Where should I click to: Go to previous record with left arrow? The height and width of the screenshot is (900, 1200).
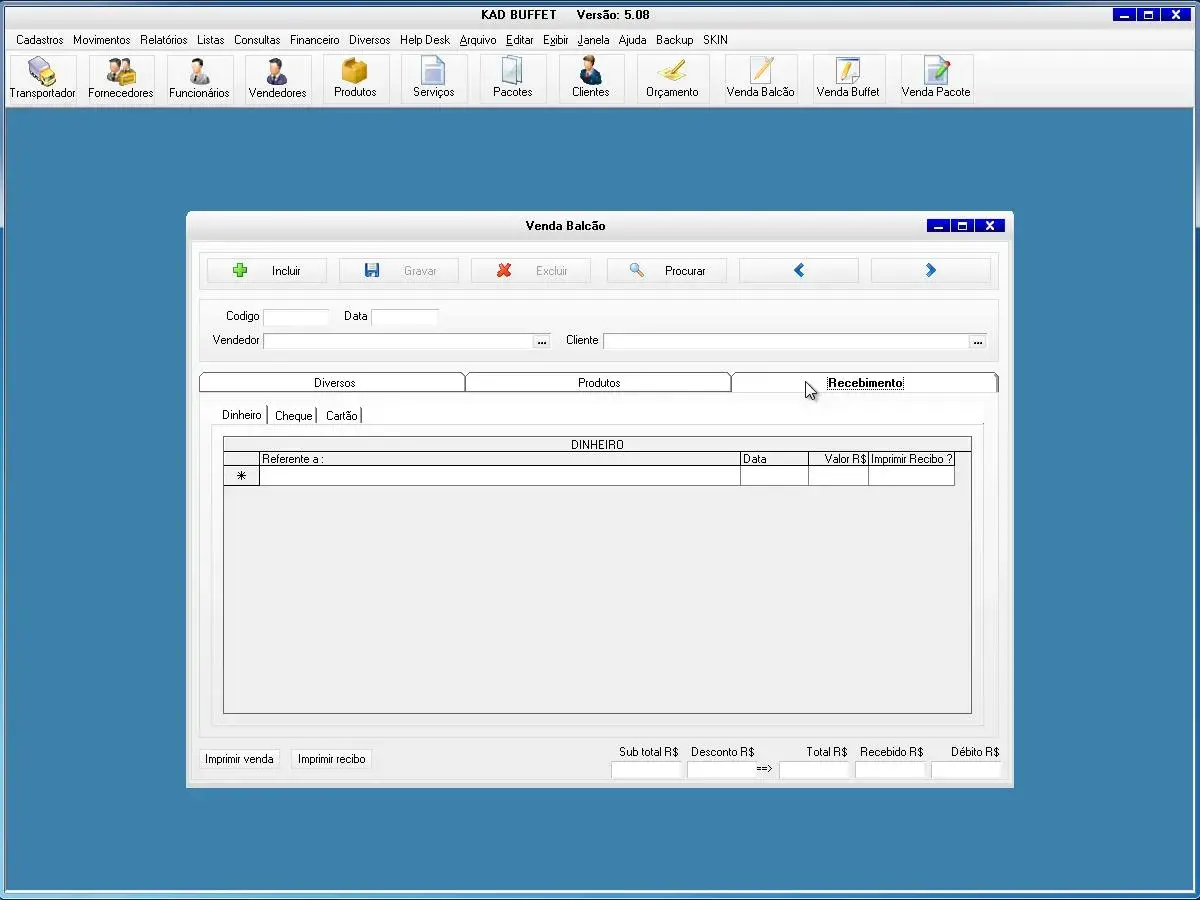pos(799,271)
